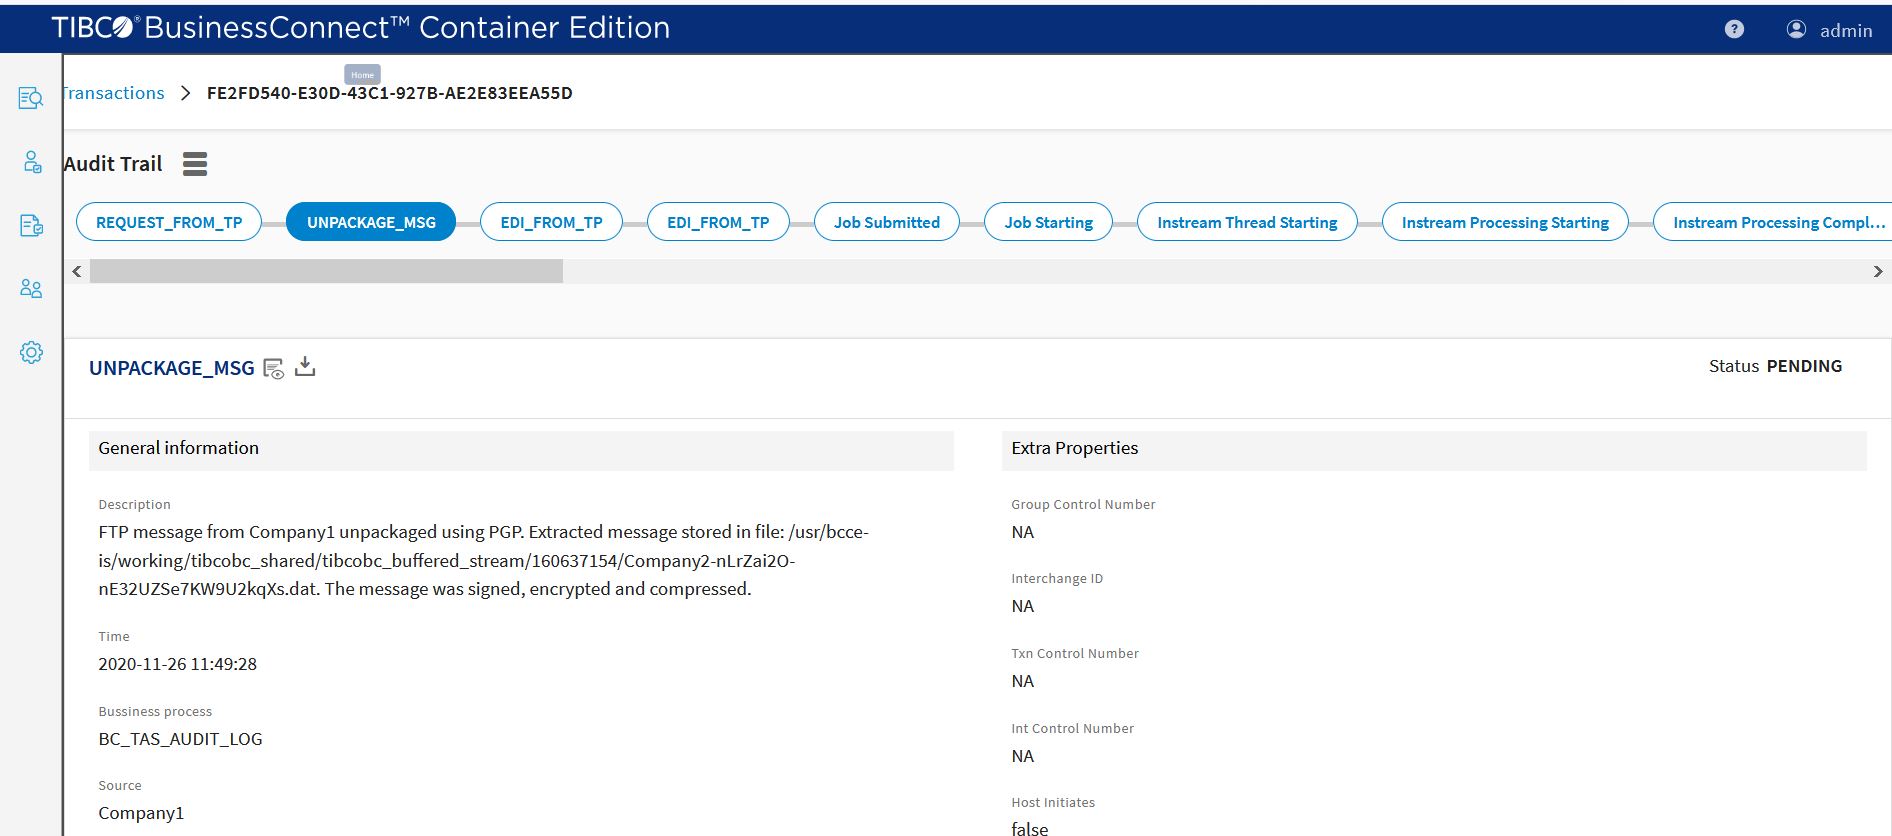This screenshot has height=836, width=1892.
Task: Select the EDI_FROM_TP step before Job Submitted
Action: 718,222
